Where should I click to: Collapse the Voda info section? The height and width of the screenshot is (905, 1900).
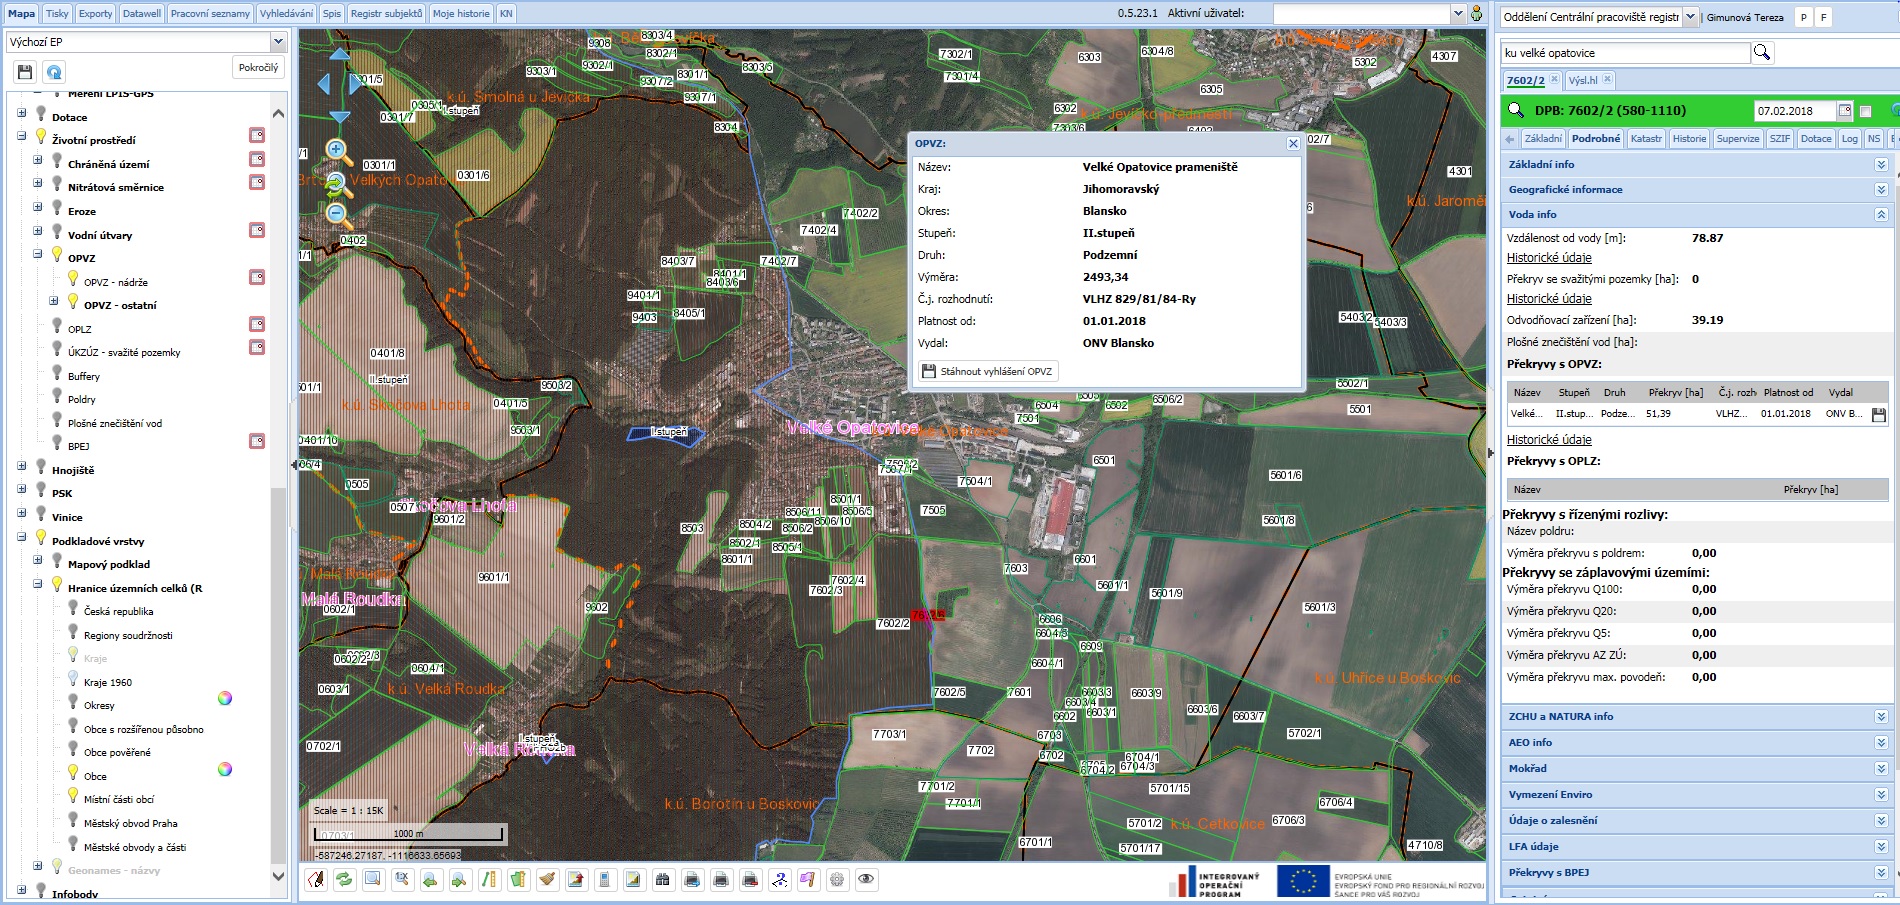(1881, 214)
